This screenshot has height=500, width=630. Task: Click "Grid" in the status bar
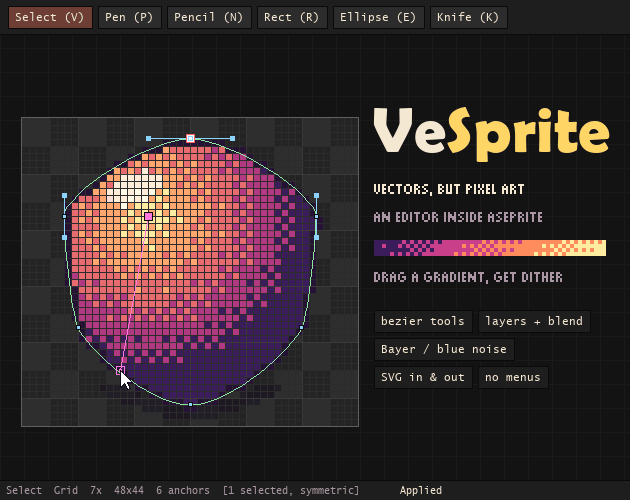click(x=66, y=490)
